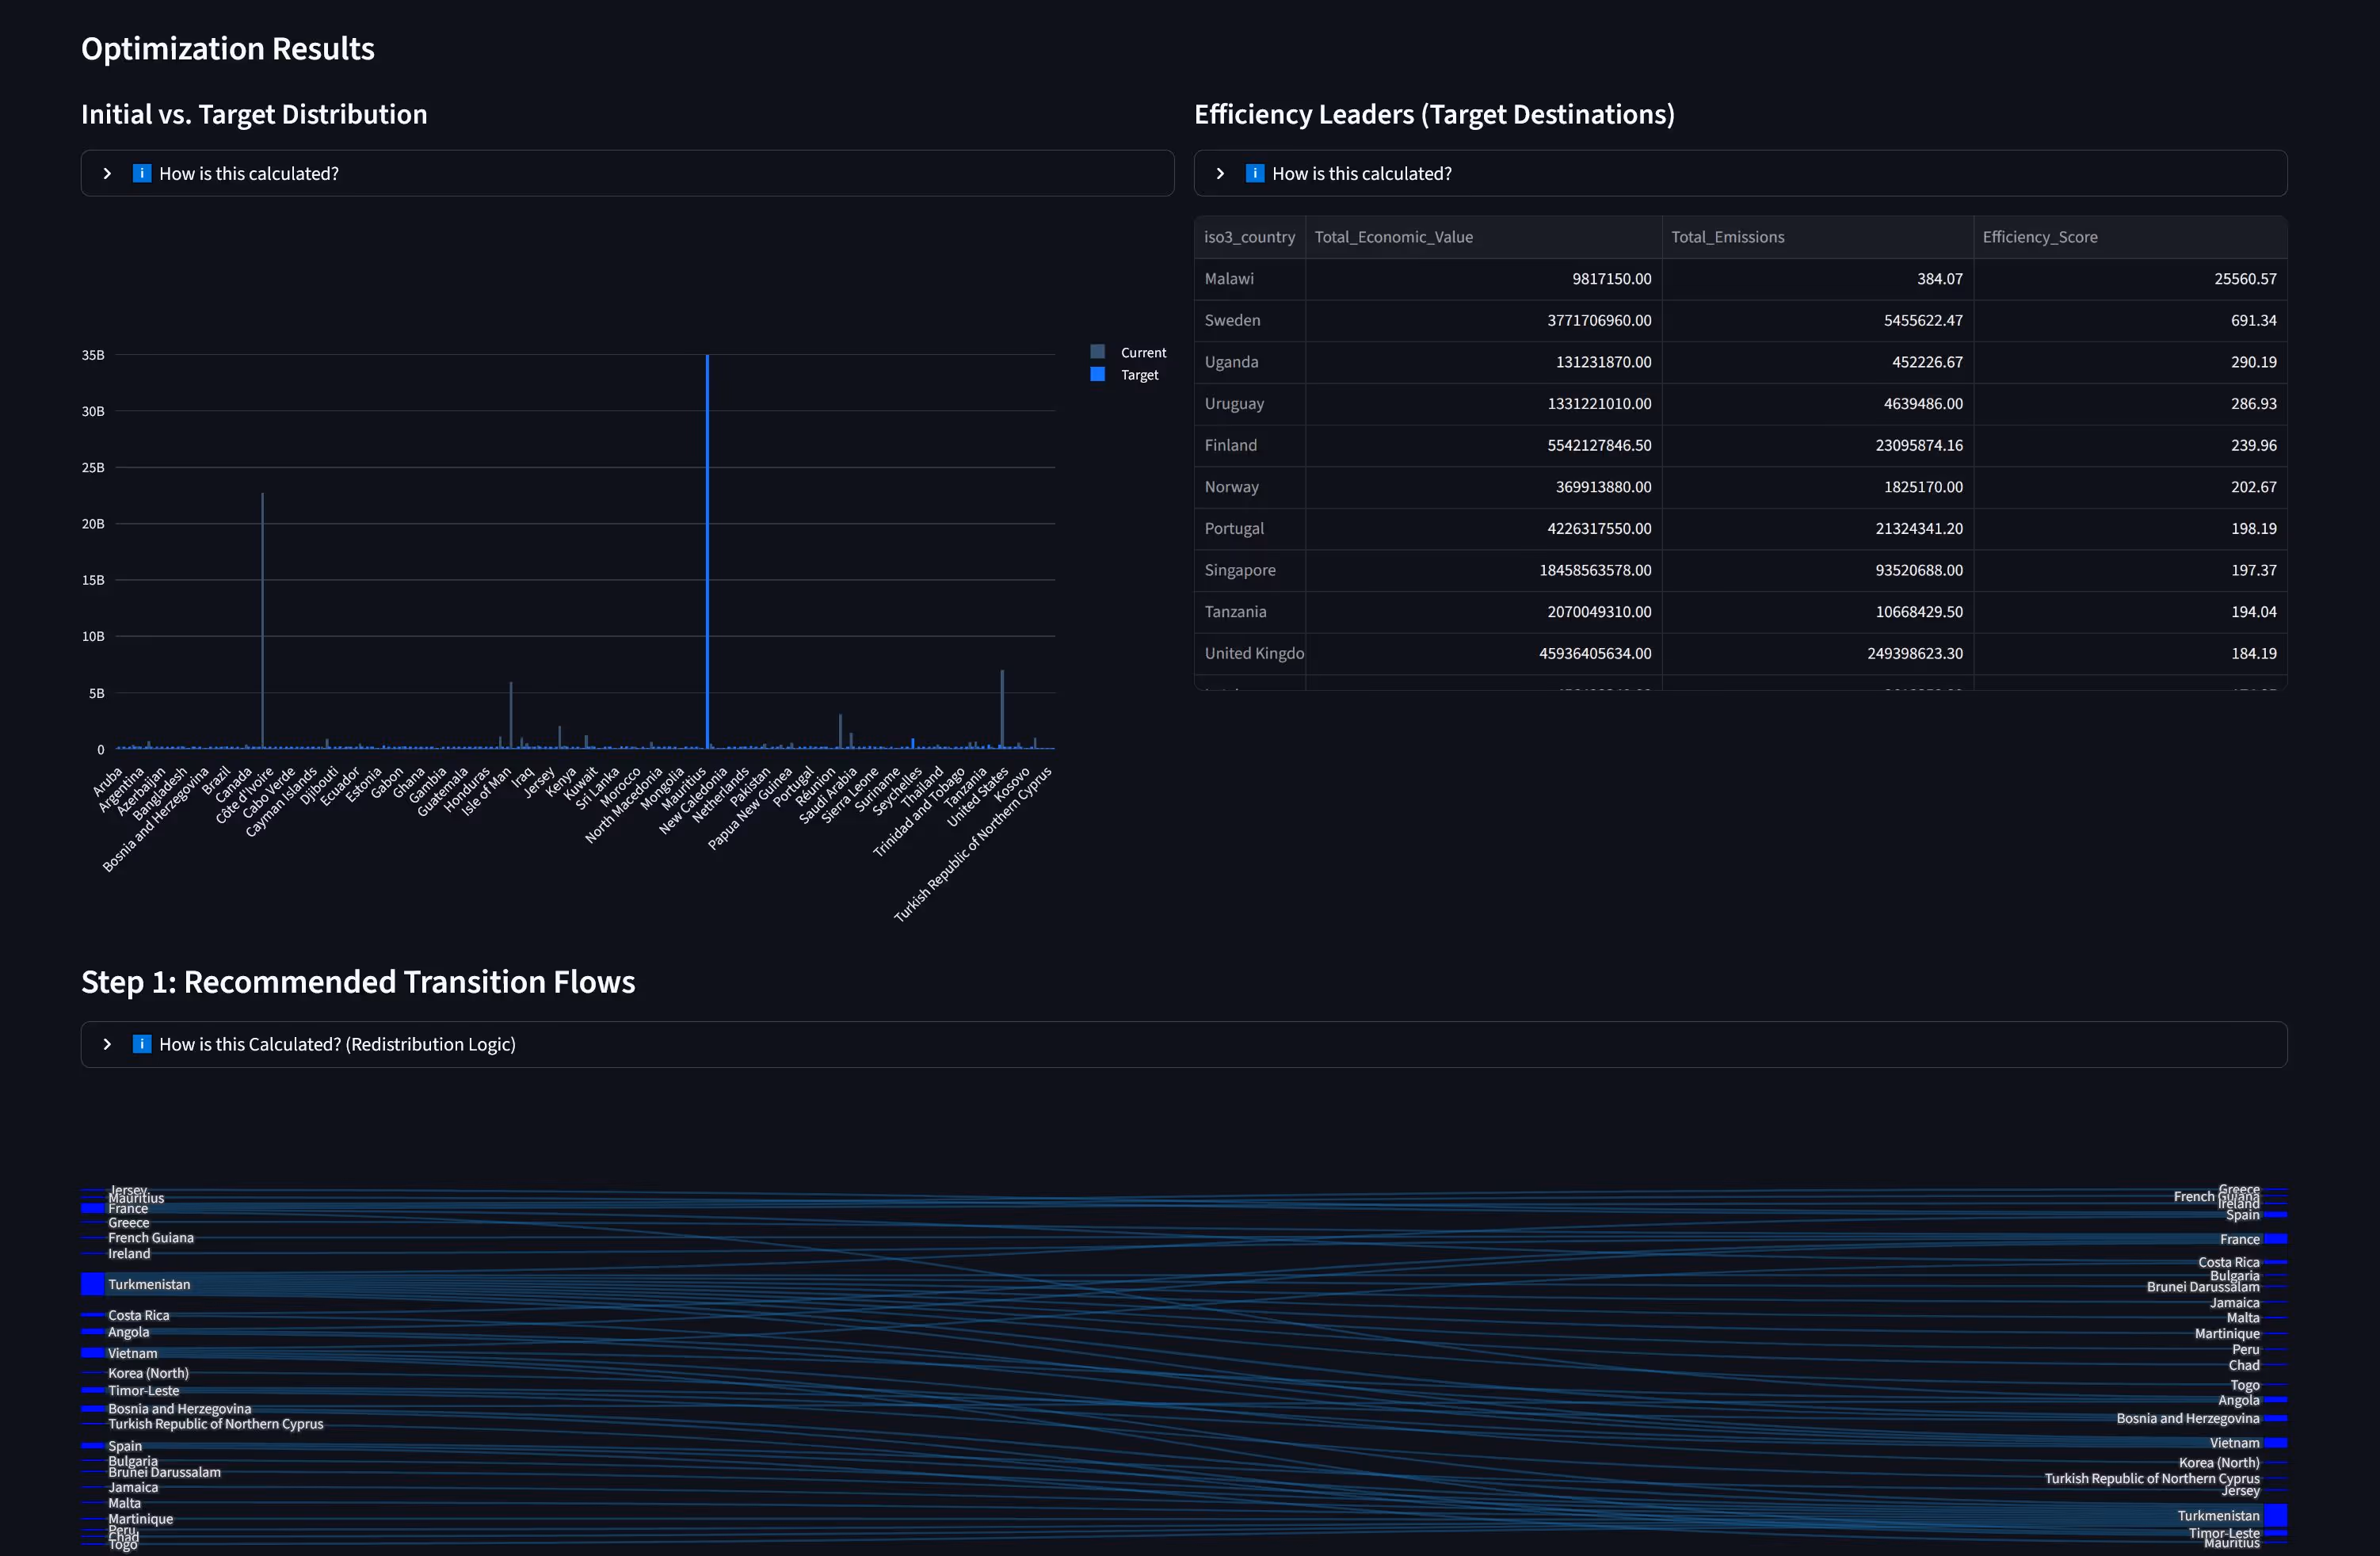This screenshot has height=1556, width=2380.
Task: Expand Efficiency Leaders 'How is this calculated?' chevron
Action: click(1219, 173)
